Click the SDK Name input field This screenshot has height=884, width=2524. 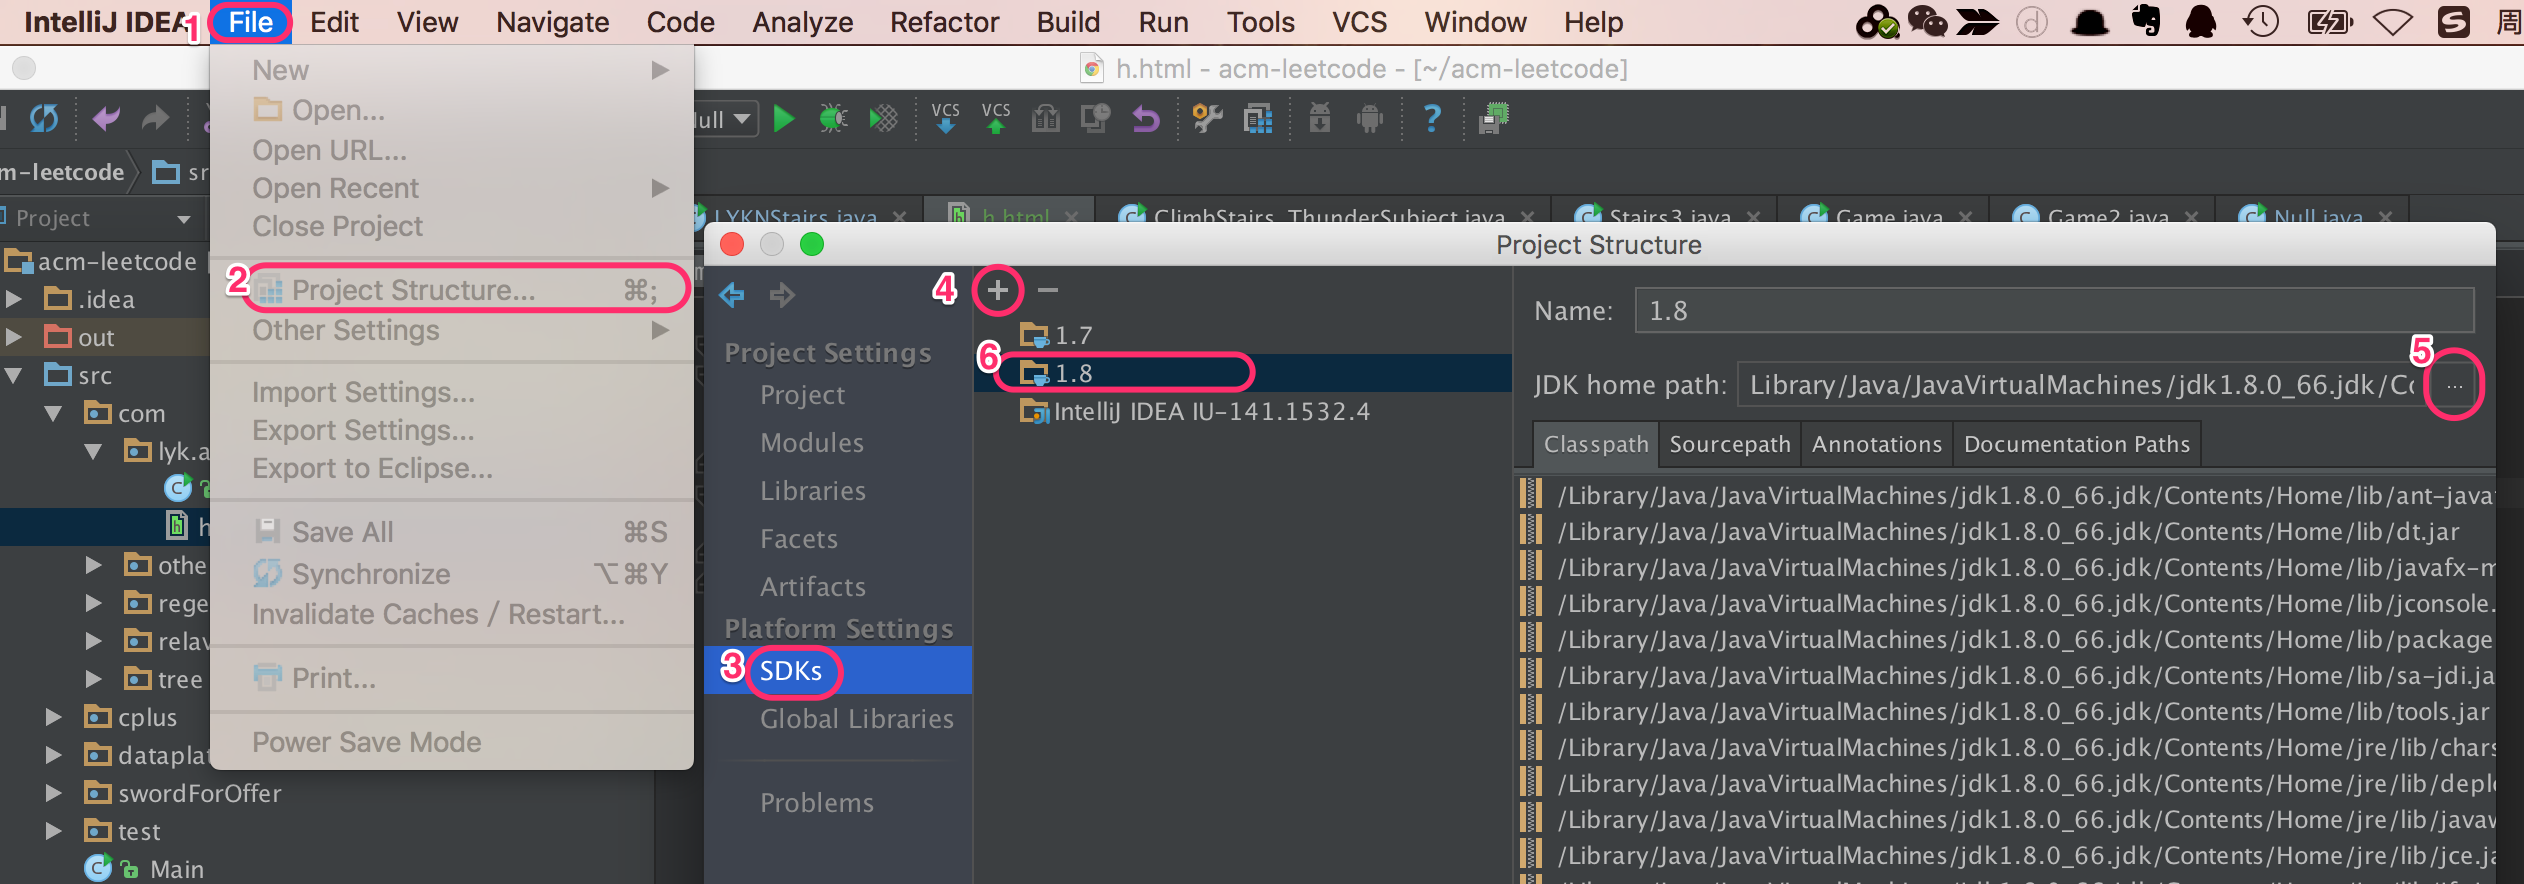2054,311
